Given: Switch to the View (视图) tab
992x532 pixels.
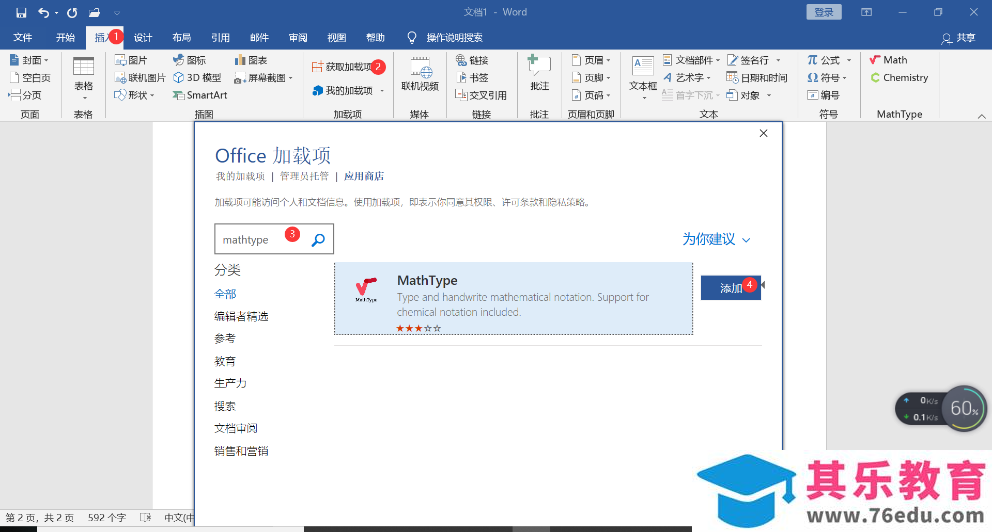Looking at the screenshot, I should pos(337,37).
